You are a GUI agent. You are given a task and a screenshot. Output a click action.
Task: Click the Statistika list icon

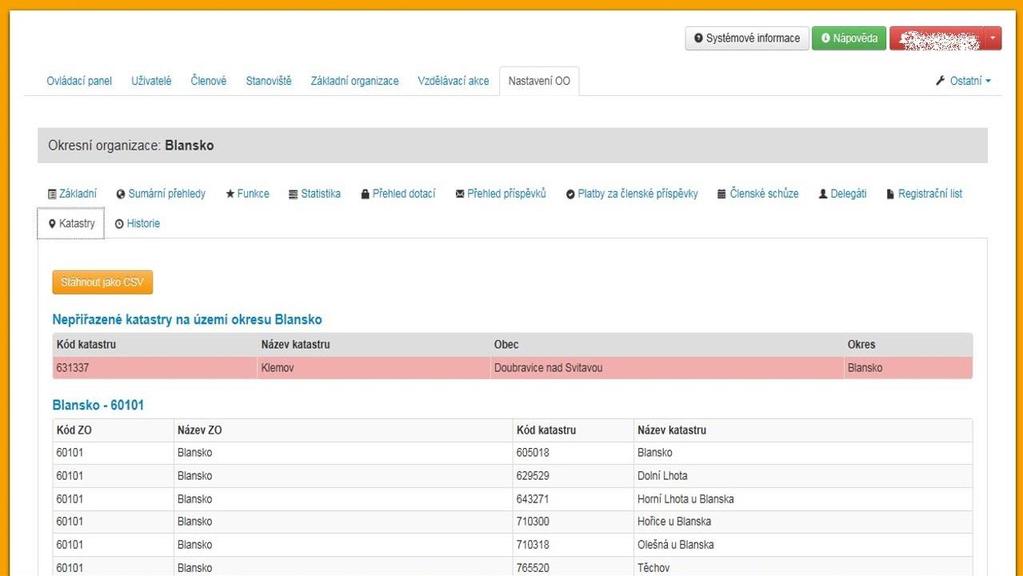coord(294,194)
